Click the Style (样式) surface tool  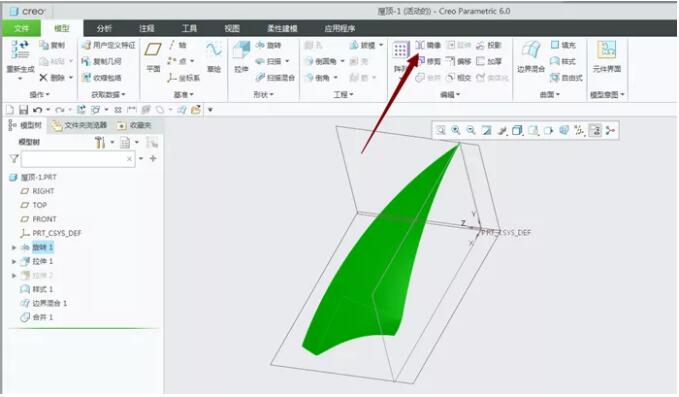(x=563, y=61)
